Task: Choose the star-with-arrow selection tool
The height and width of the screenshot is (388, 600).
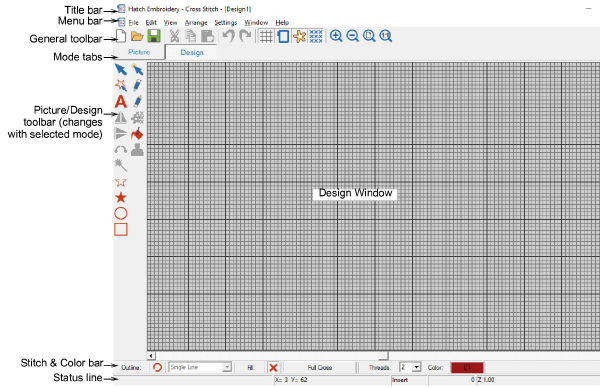Action: [121, 85]
